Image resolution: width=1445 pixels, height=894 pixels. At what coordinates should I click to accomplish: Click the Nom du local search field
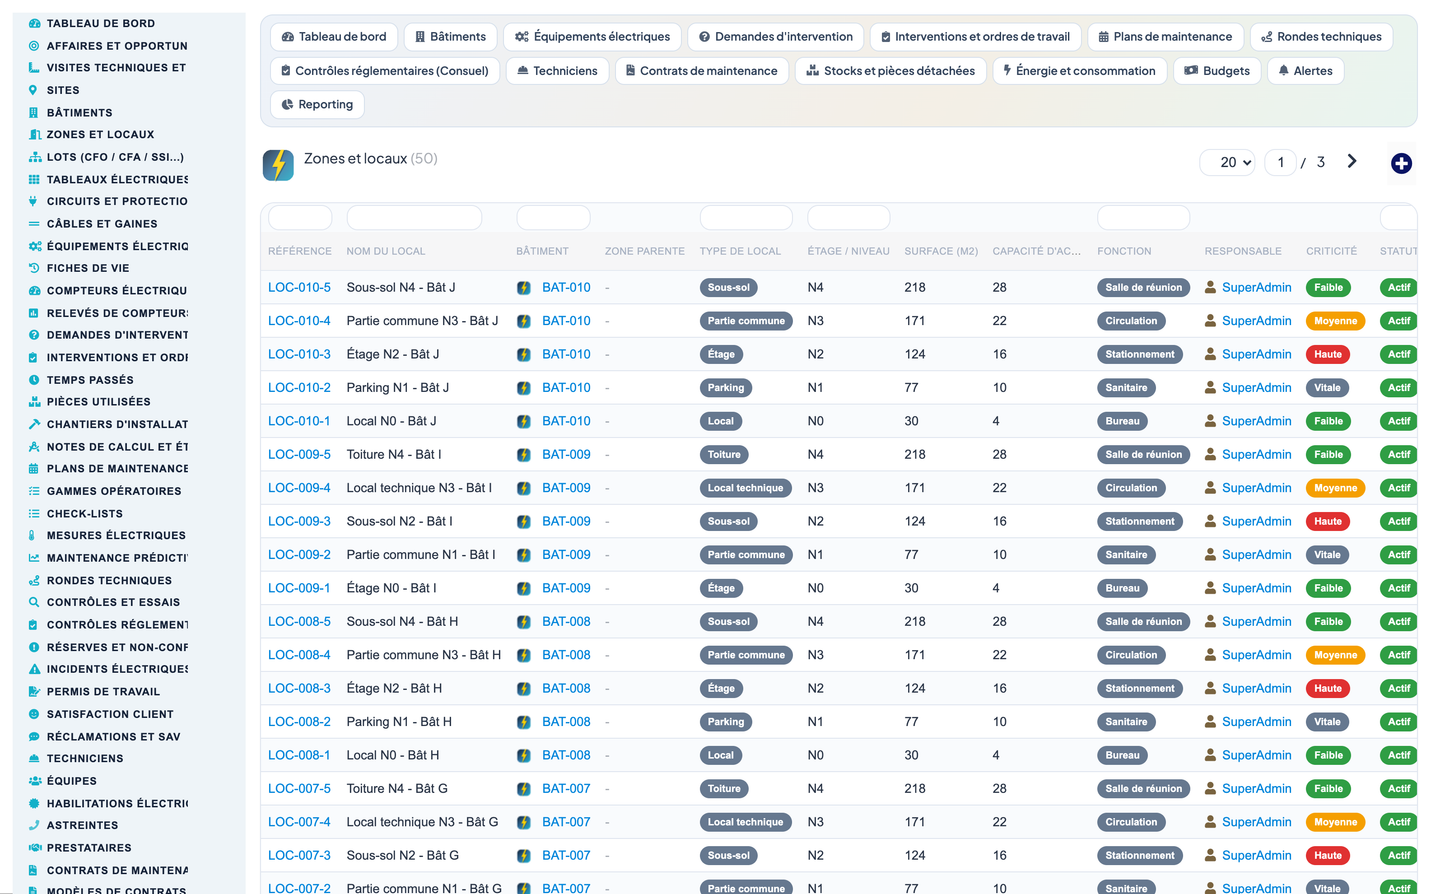pos(414,217)
